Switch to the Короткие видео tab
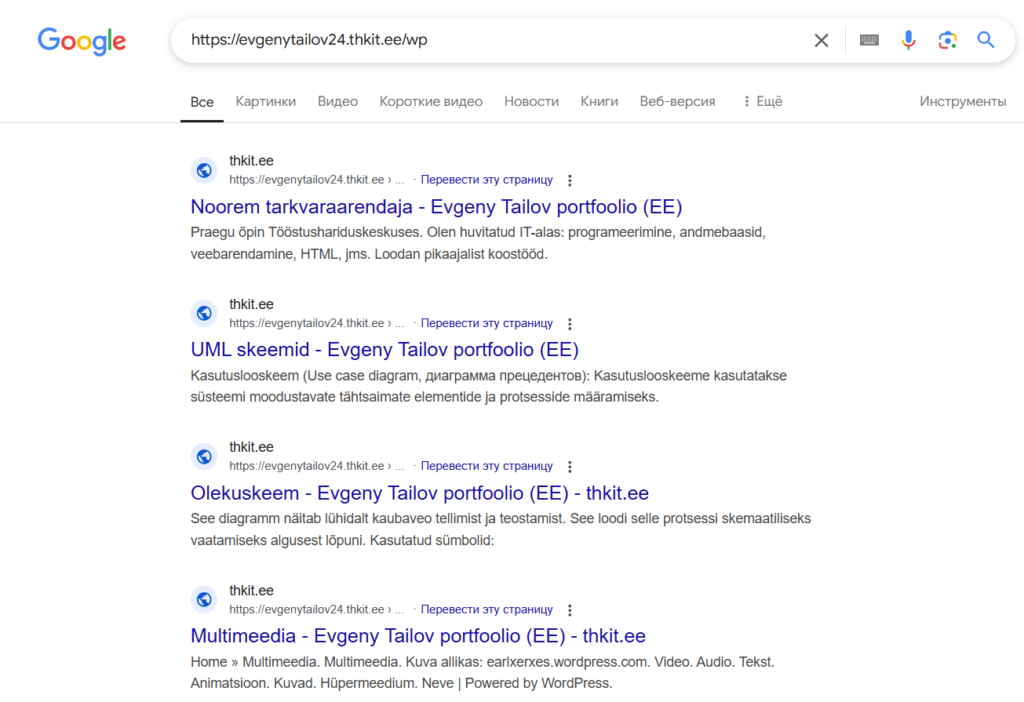This screenshot has width=1024, height=702. pyautogui.click(x=431, y=101)
